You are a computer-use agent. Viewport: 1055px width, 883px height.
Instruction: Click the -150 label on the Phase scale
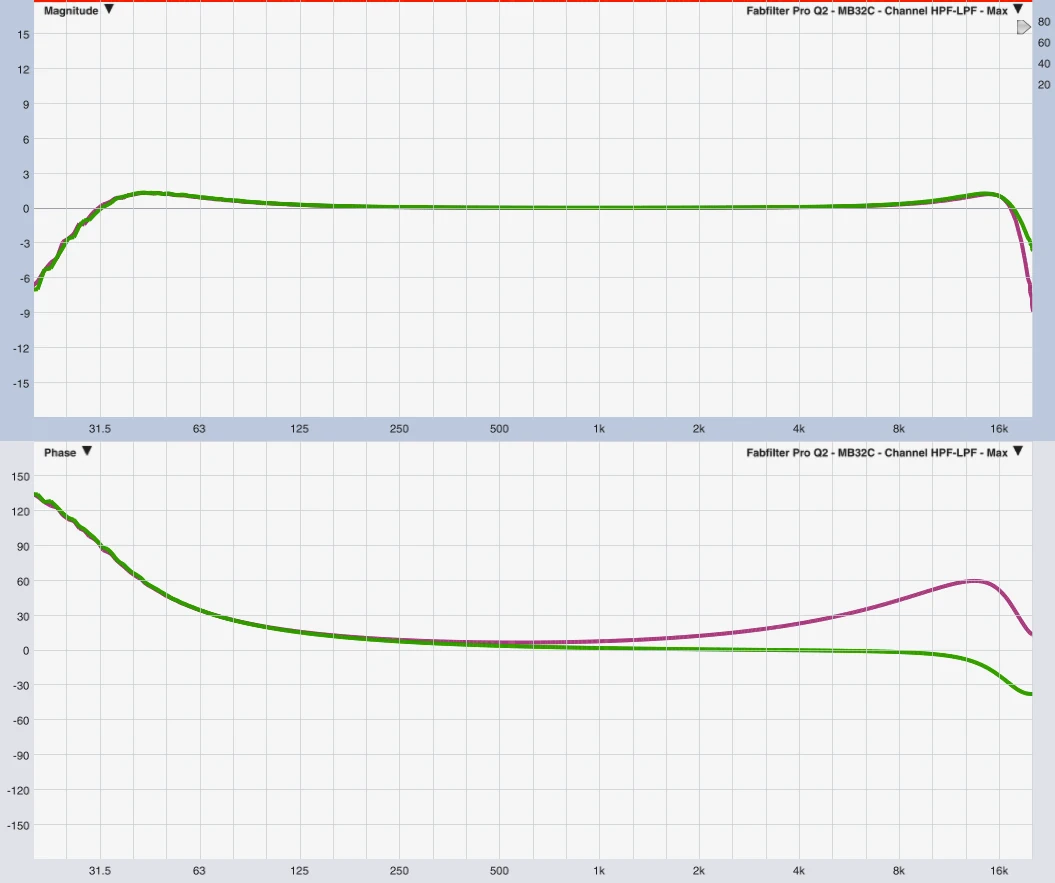pyautogui.click(x=18, y=826)
